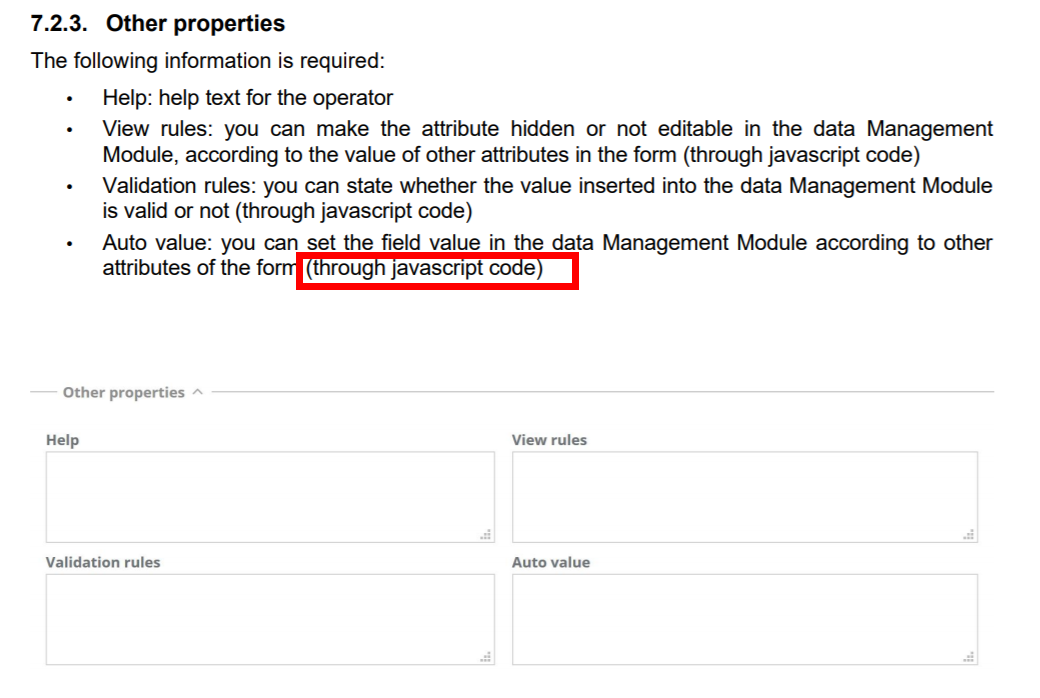
Task: Click the 'Help: help text for the operator' line
Action: 247,98
